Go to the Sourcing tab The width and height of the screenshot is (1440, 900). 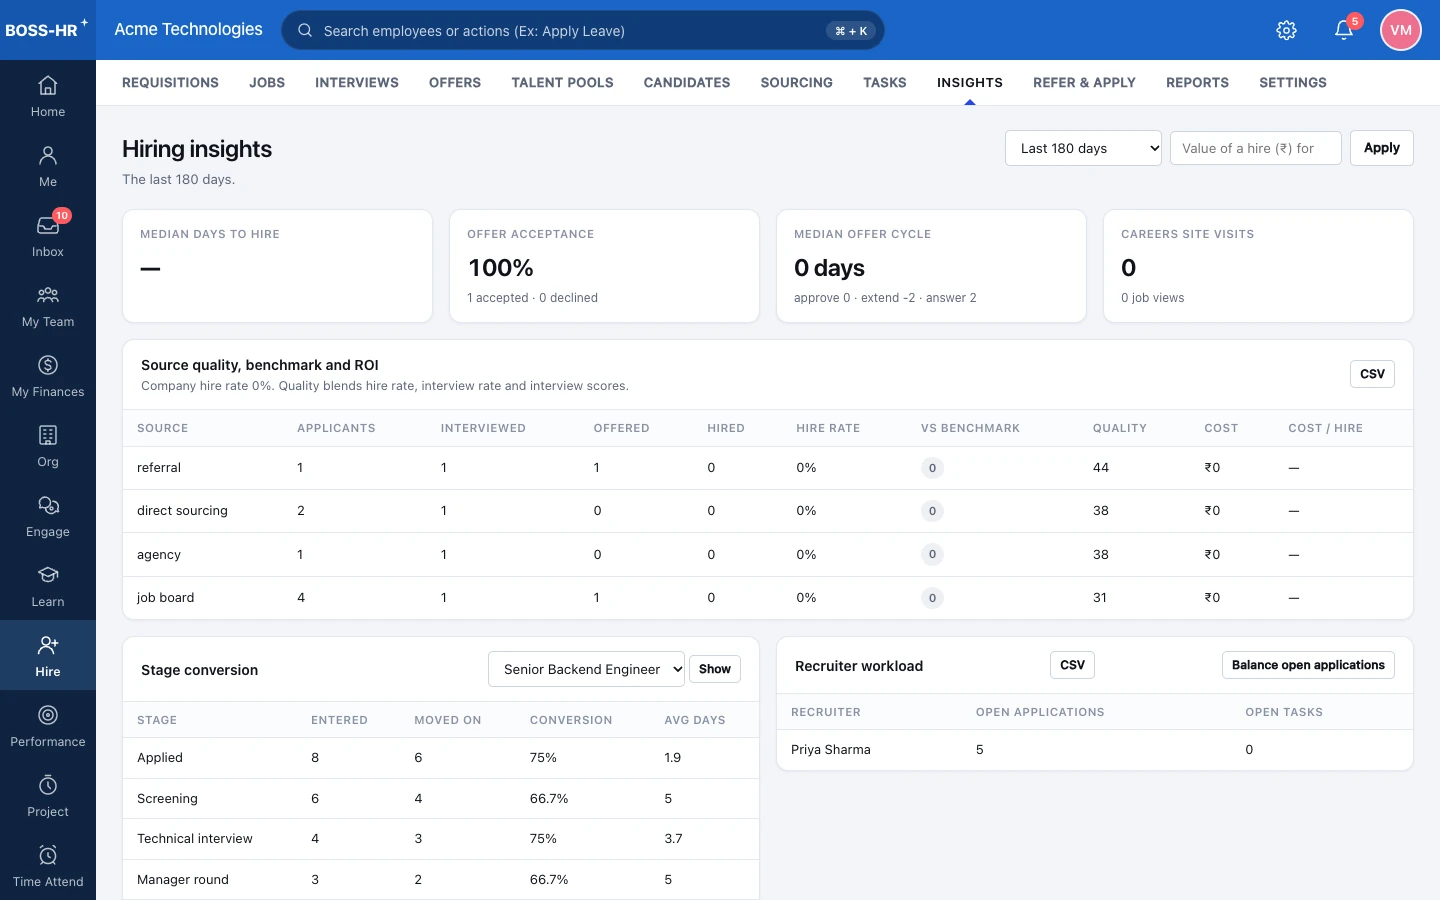tap(796, 83)
